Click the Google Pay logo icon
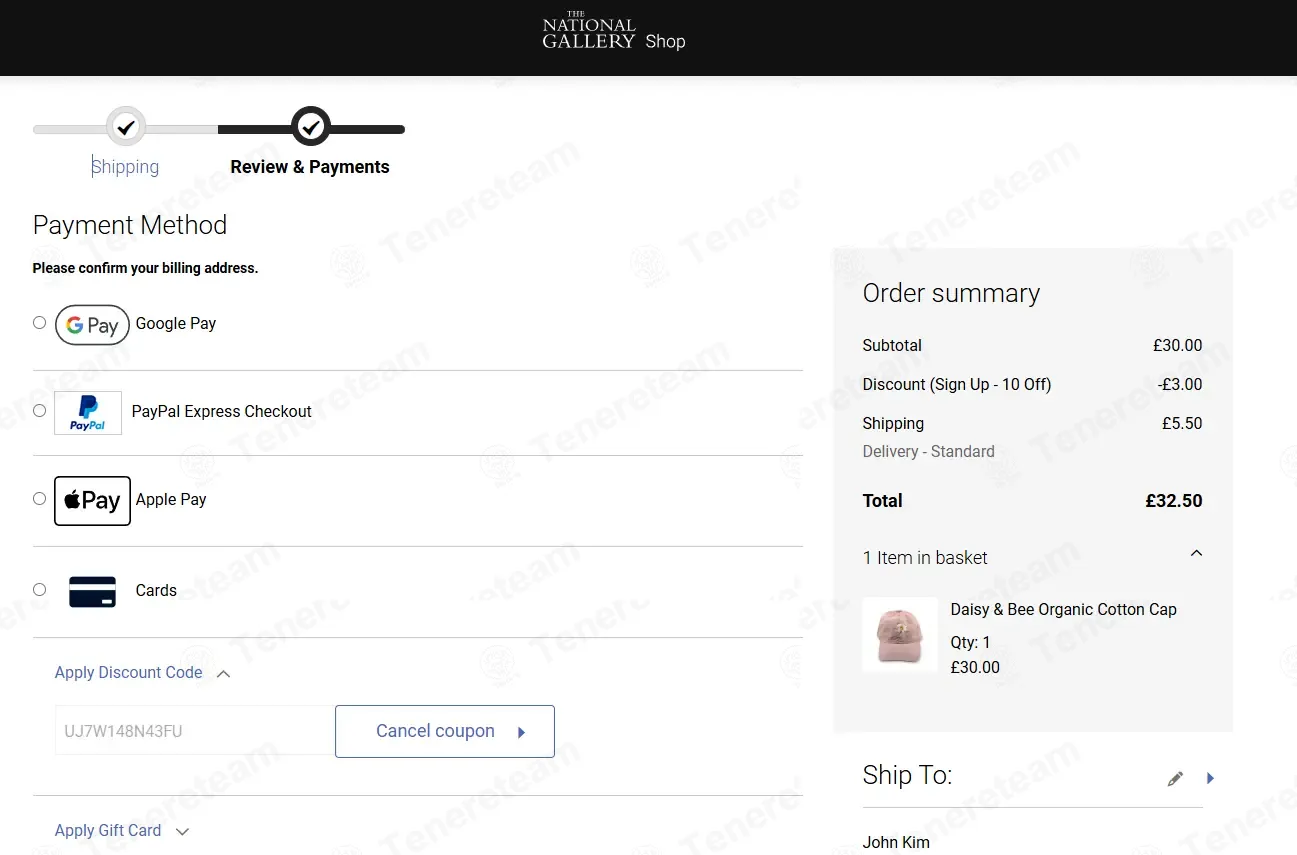The image size is (1297, 855). (92, 325)
